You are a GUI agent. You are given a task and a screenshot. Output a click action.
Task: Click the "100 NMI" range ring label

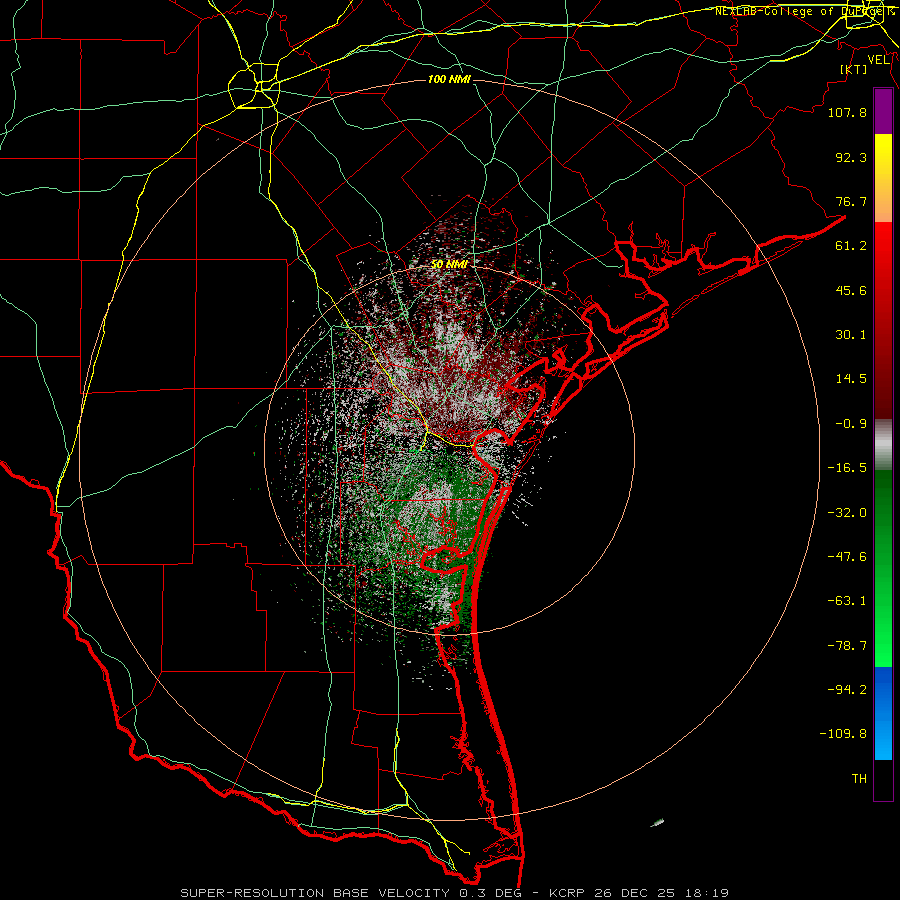[449, 79]
